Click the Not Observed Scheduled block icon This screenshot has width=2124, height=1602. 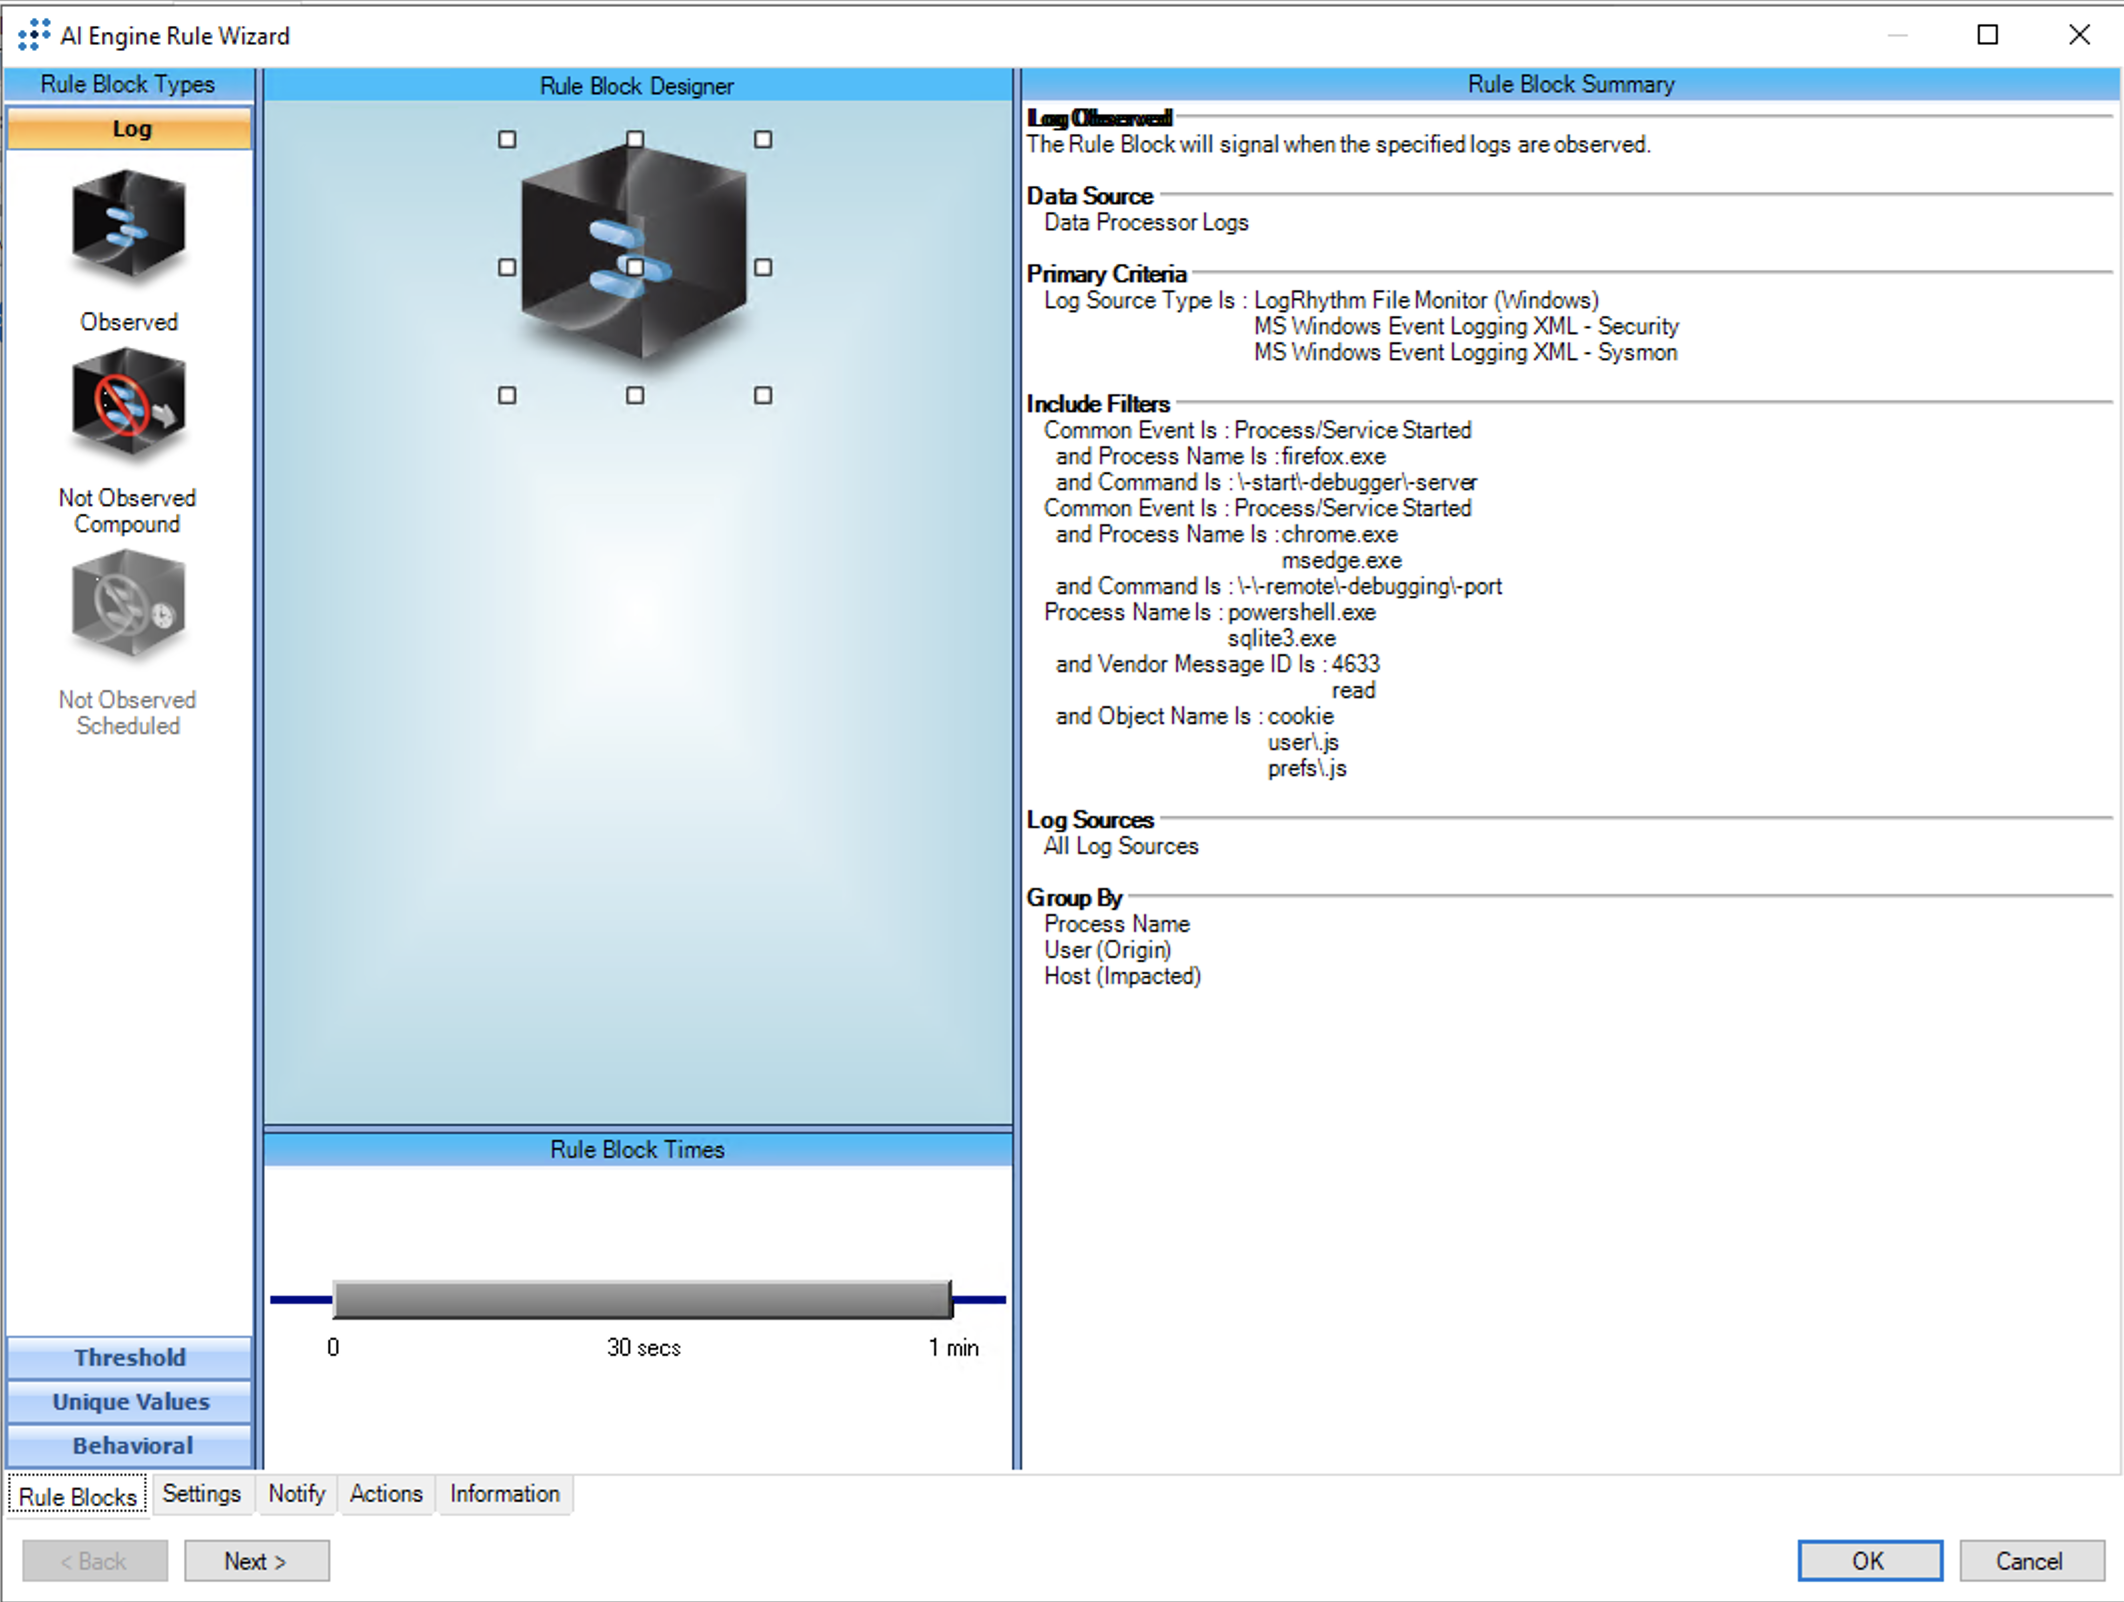click(x=128, y=605)
